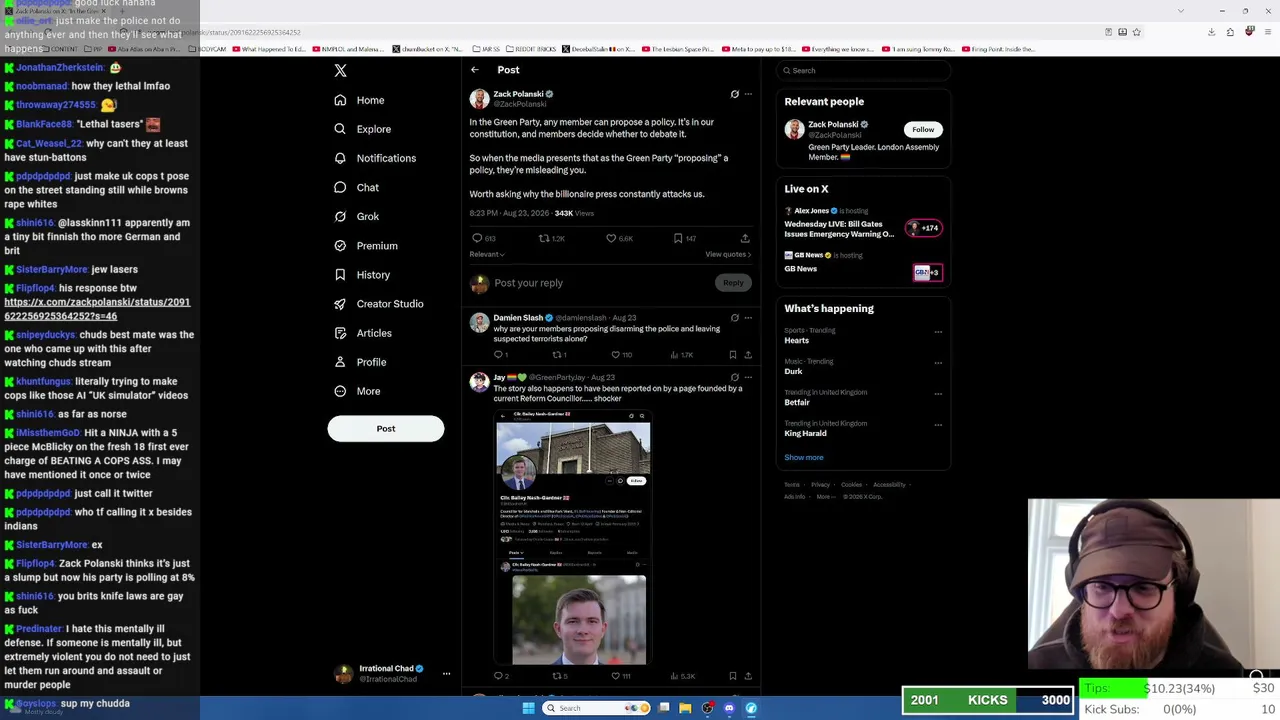1280x720 pixels.
Task: Like Damien Slash's comment (110 likes)
Action: coord(622,355)
